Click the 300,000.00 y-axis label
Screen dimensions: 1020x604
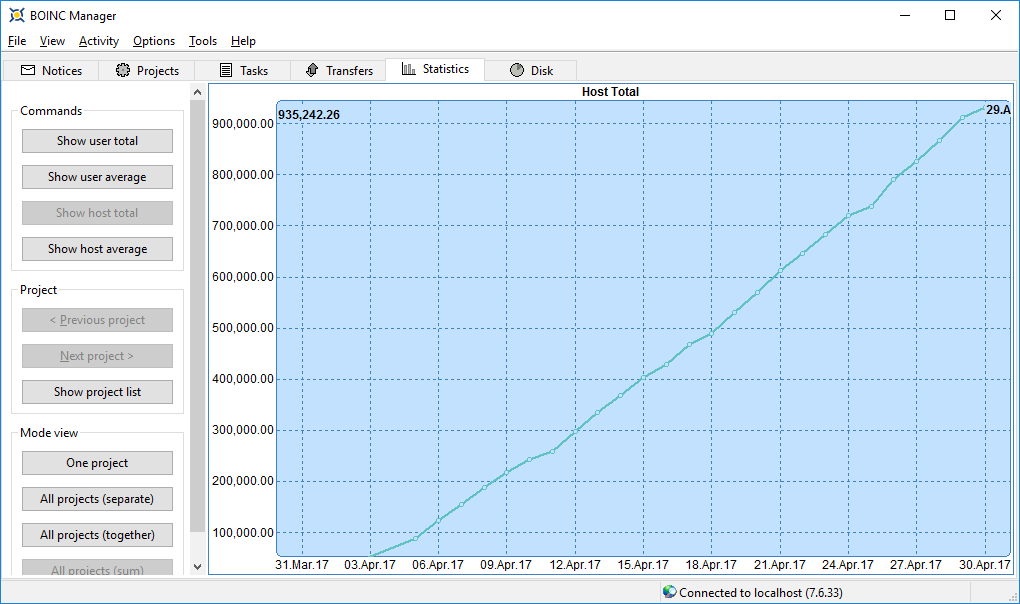[243, 430]
